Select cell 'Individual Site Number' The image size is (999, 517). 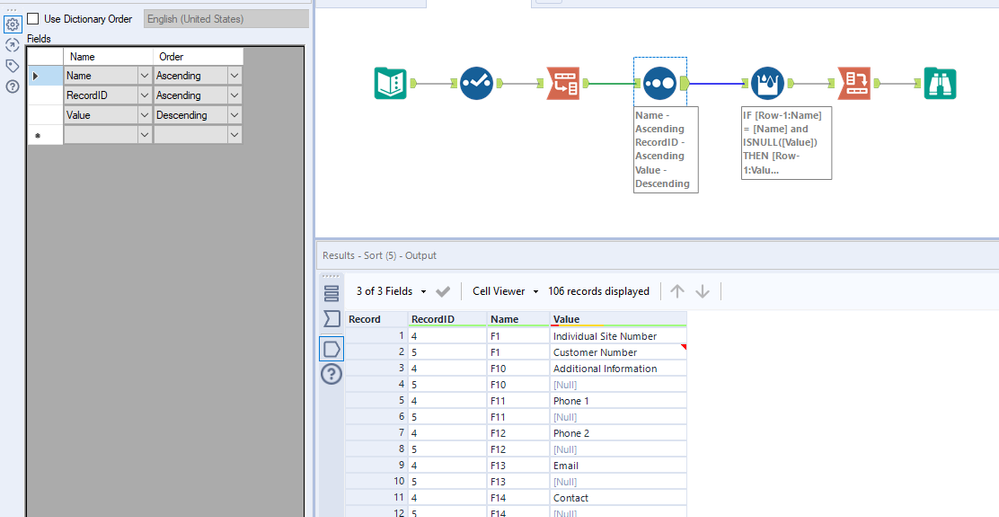pyautogui.click(x=618, y=336)
